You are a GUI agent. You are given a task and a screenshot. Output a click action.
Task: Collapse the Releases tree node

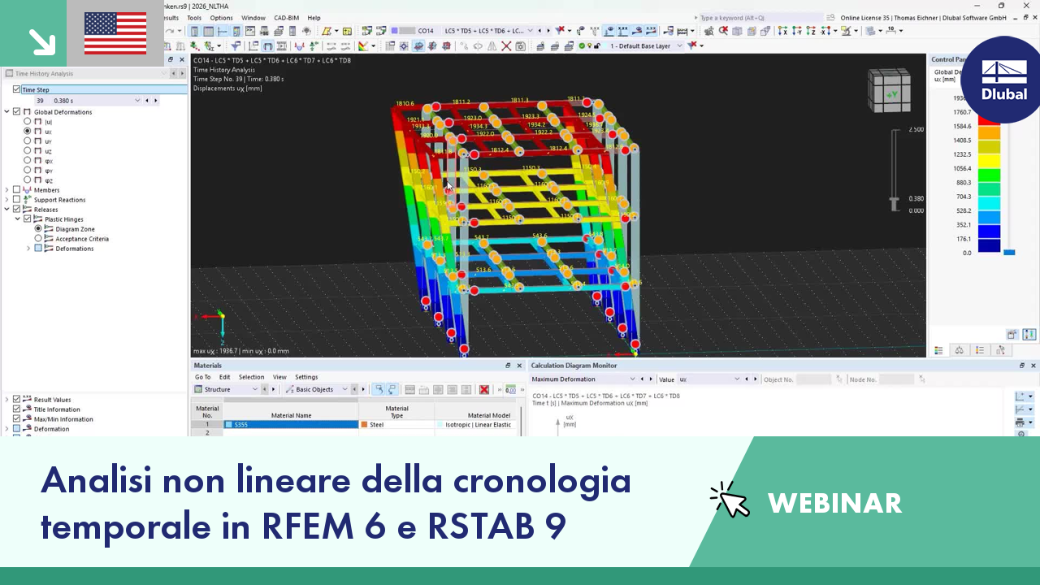pos(7,209)
